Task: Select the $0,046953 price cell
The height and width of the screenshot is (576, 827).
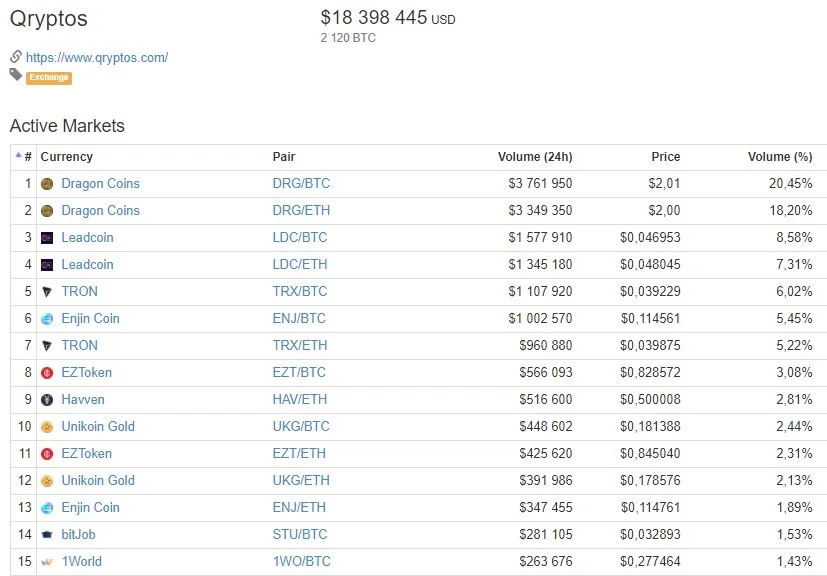Action: (x=650, y=237)
